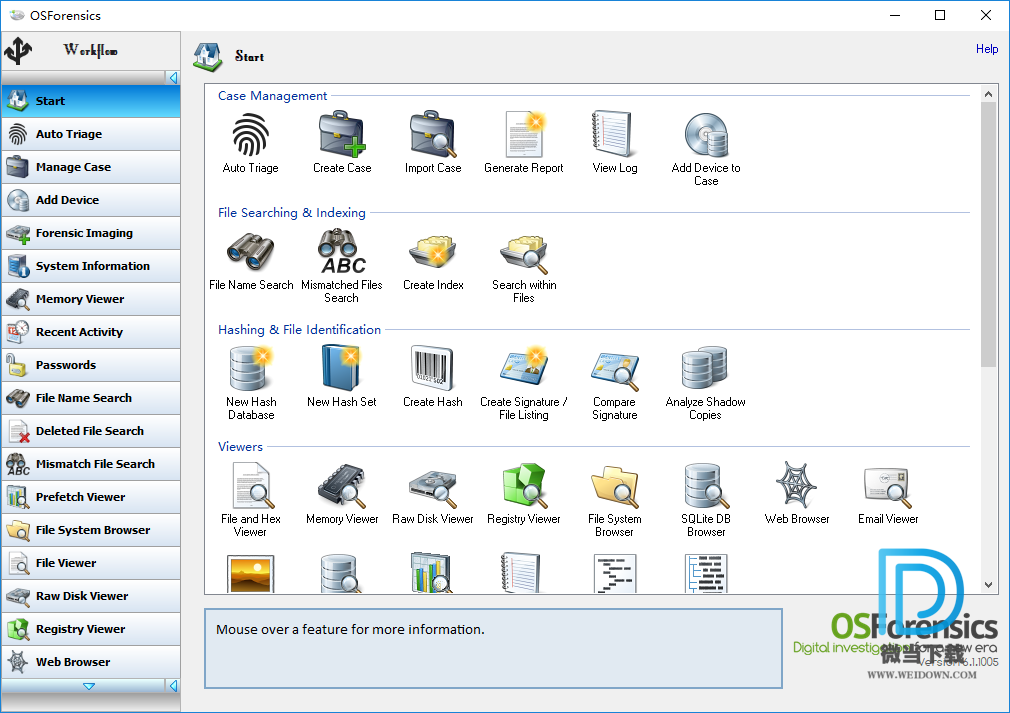Open Forensic Imaging sidebar item
The width and height of the screenshot is (1010, 713).
[x=91, y=233]
